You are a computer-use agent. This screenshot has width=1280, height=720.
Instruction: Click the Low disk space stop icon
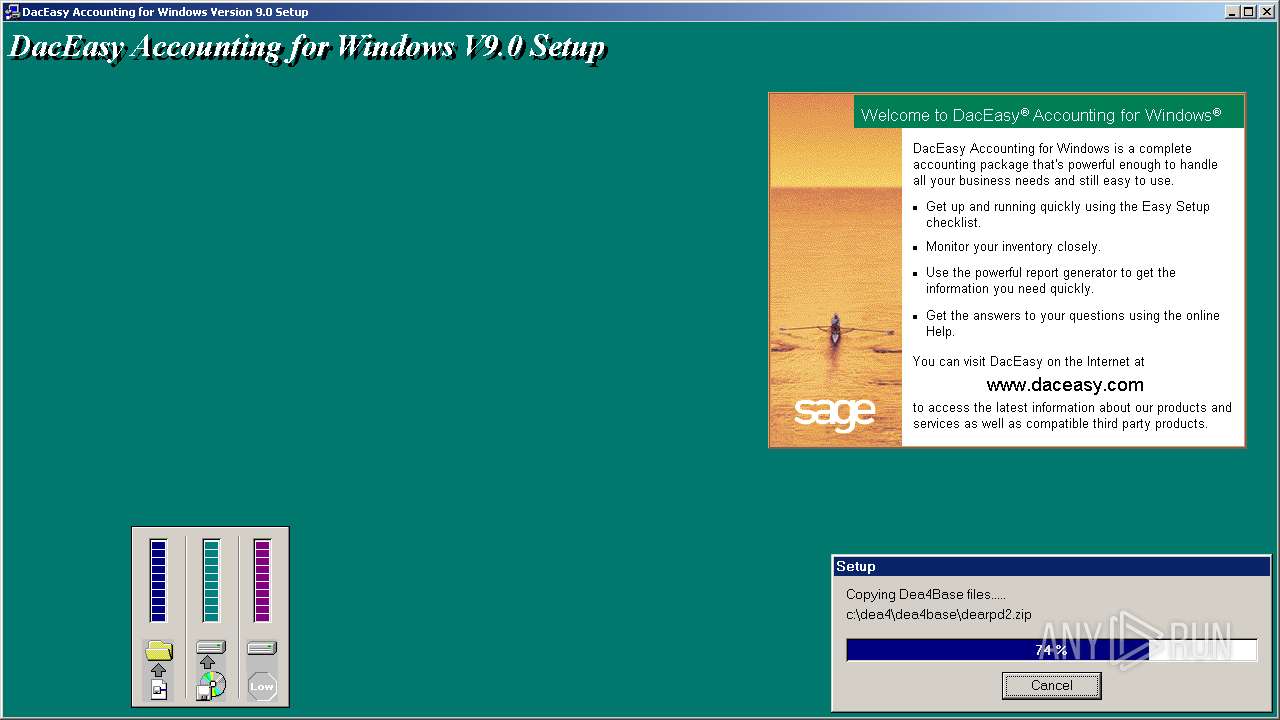[x=262, y=686]
